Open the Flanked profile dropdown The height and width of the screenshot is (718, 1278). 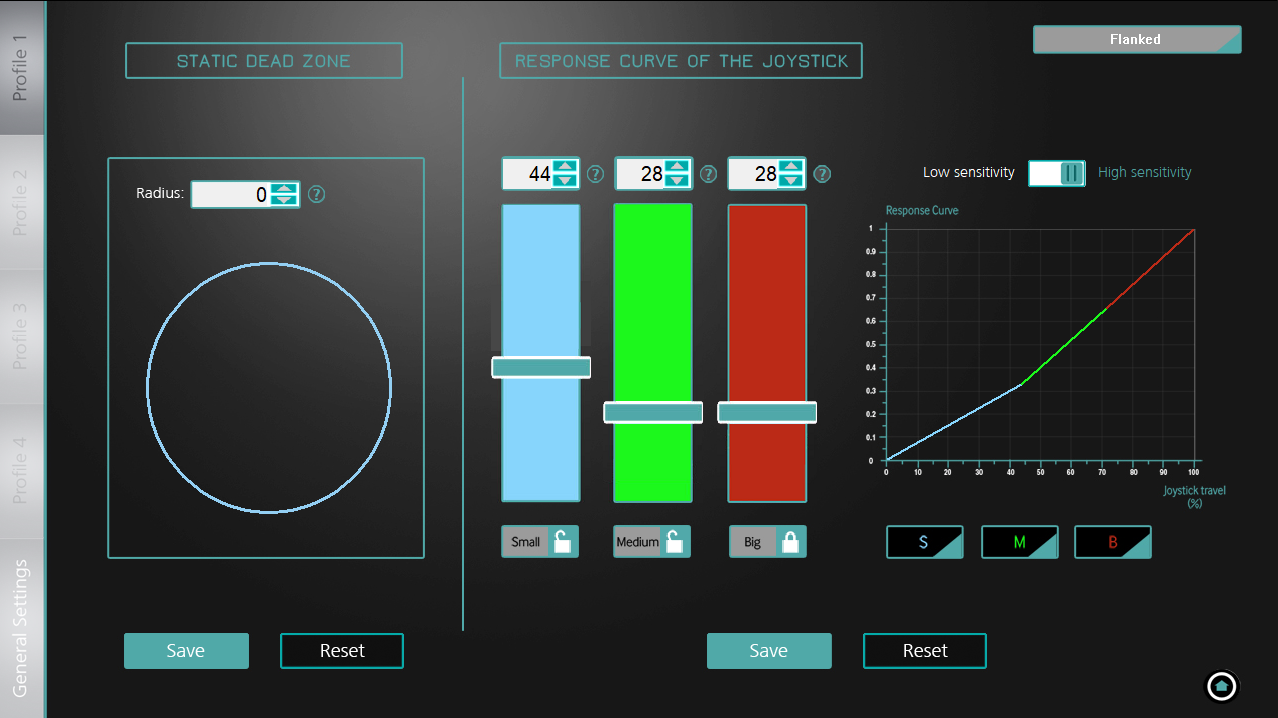coord(1136,40)
